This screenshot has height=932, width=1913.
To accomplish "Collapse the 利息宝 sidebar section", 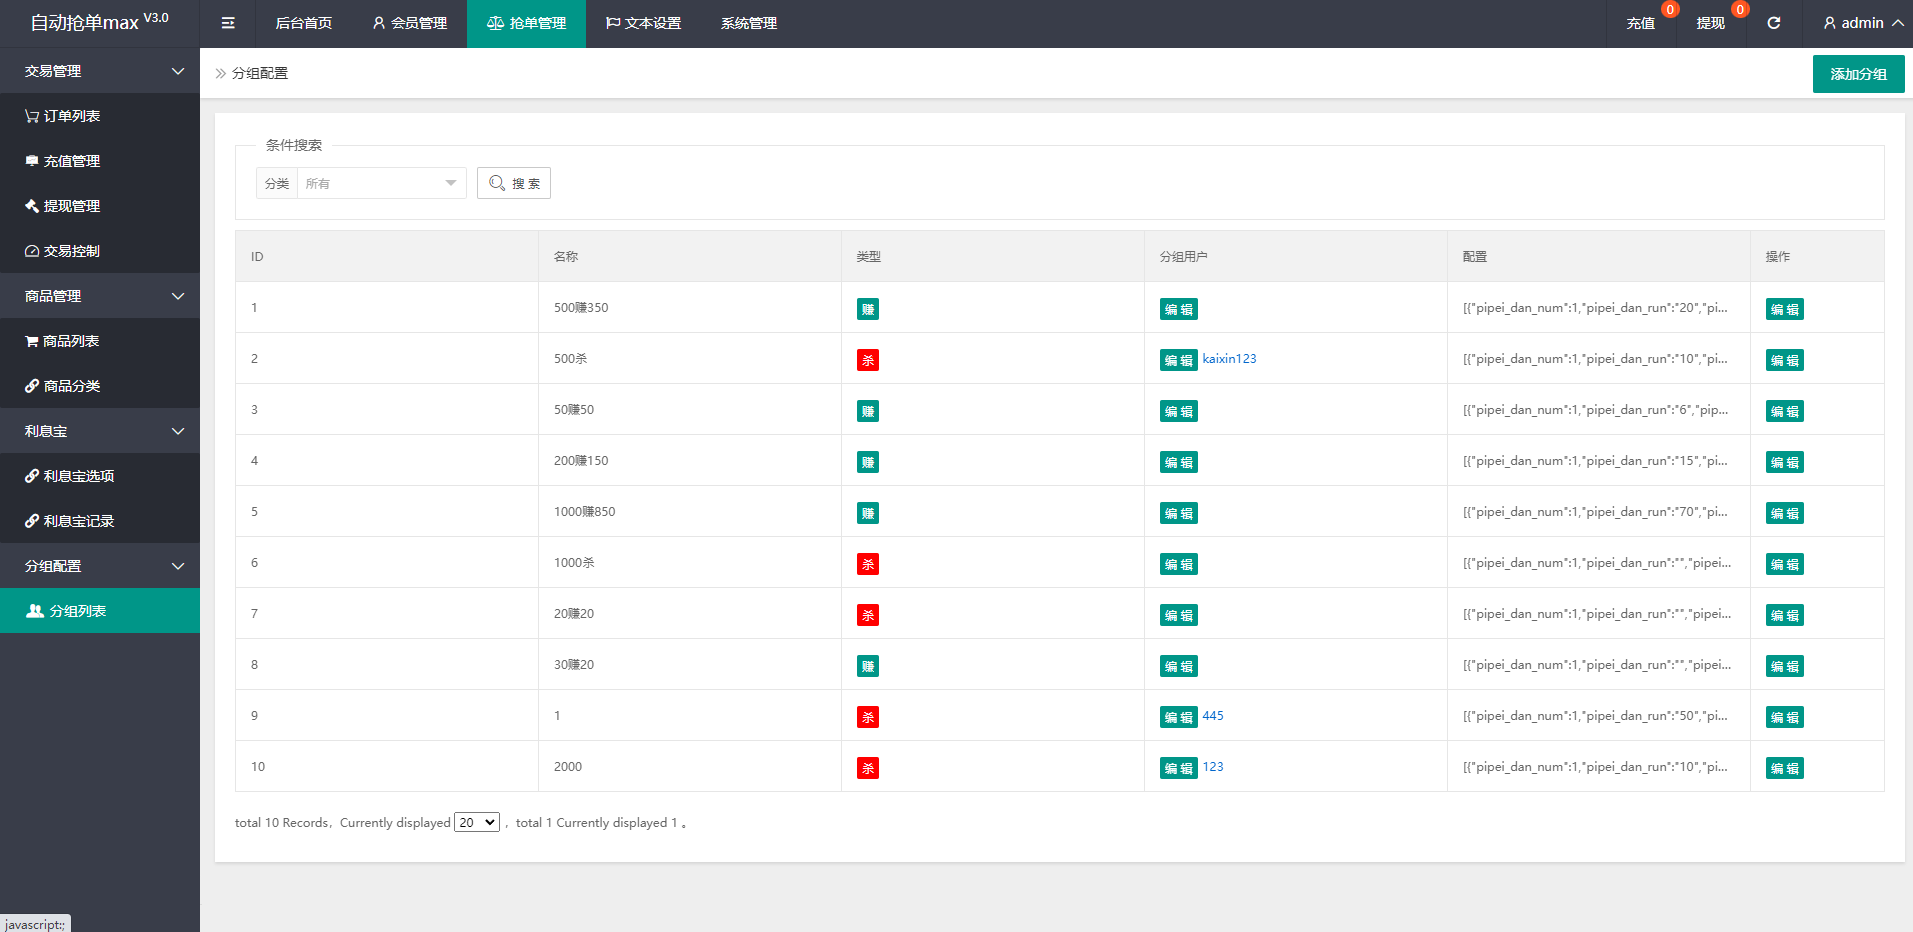I will coord(100,431).
